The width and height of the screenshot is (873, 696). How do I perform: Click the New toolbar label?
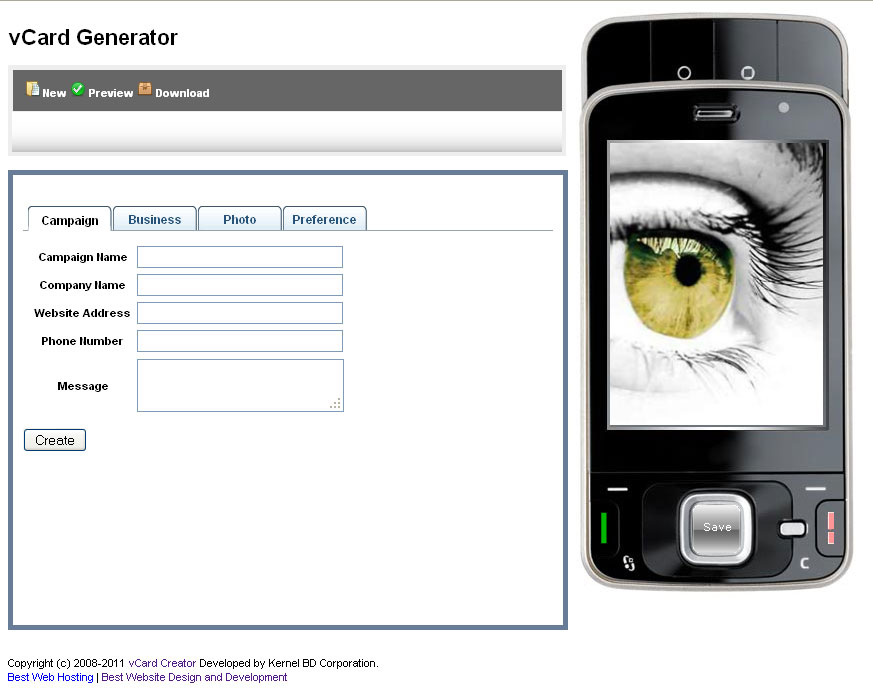click(x=54, y=93)
